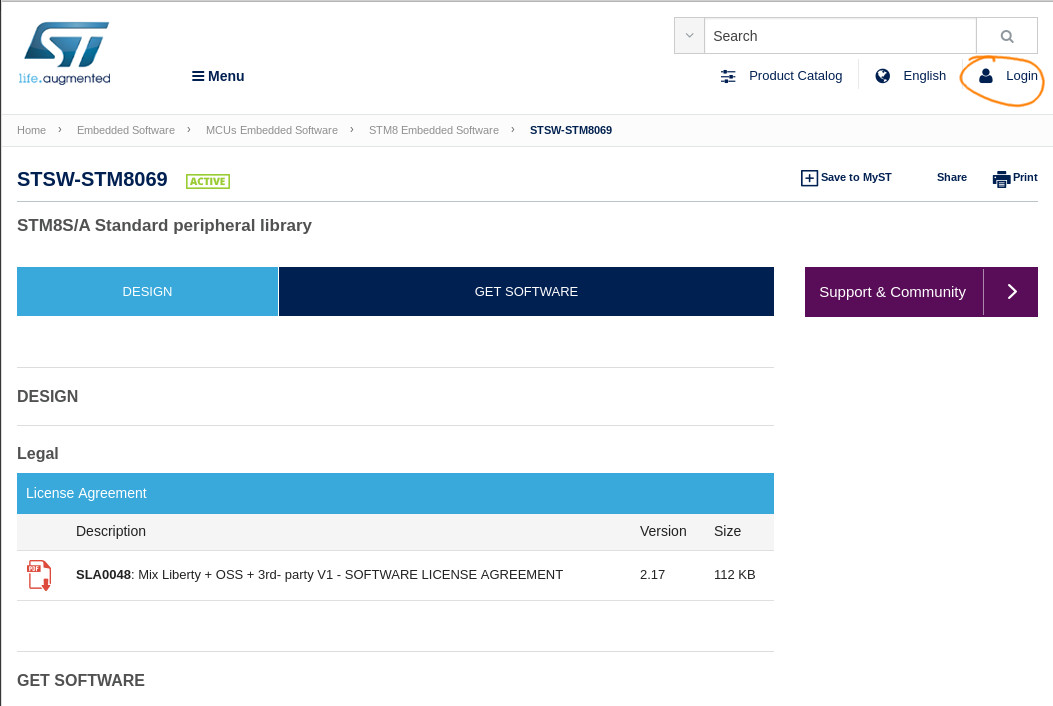1053x706 pixels.
Task: Open the search category dropdown arrow
Action: tap(689, 36)
